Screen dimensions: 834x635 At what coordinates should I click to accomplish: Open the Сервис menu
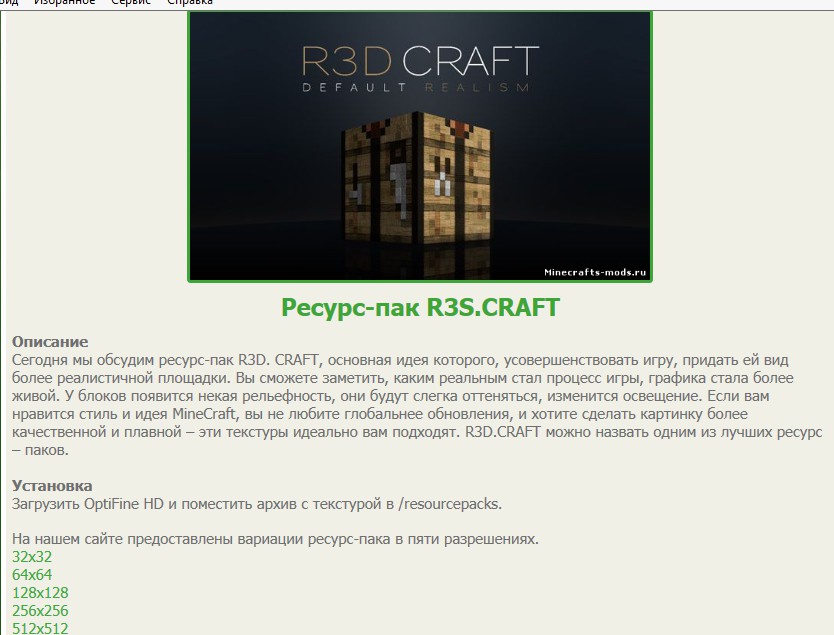(131, 2)
